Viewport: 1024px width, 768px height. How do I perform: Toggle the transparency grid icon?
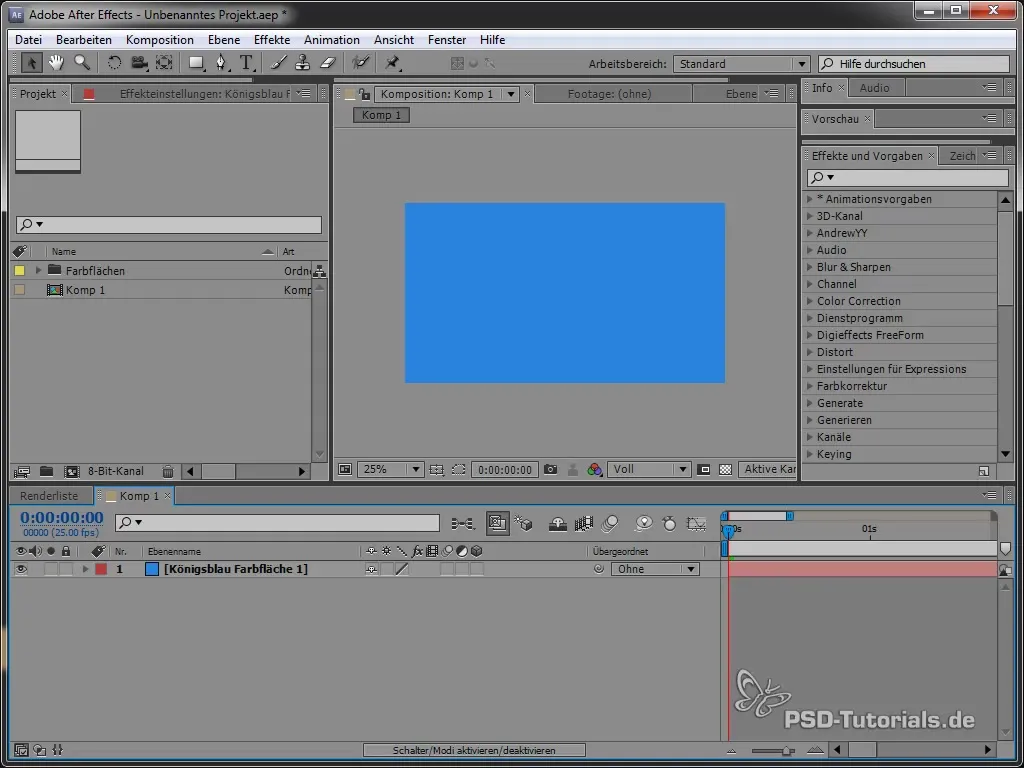coord(725,469)
